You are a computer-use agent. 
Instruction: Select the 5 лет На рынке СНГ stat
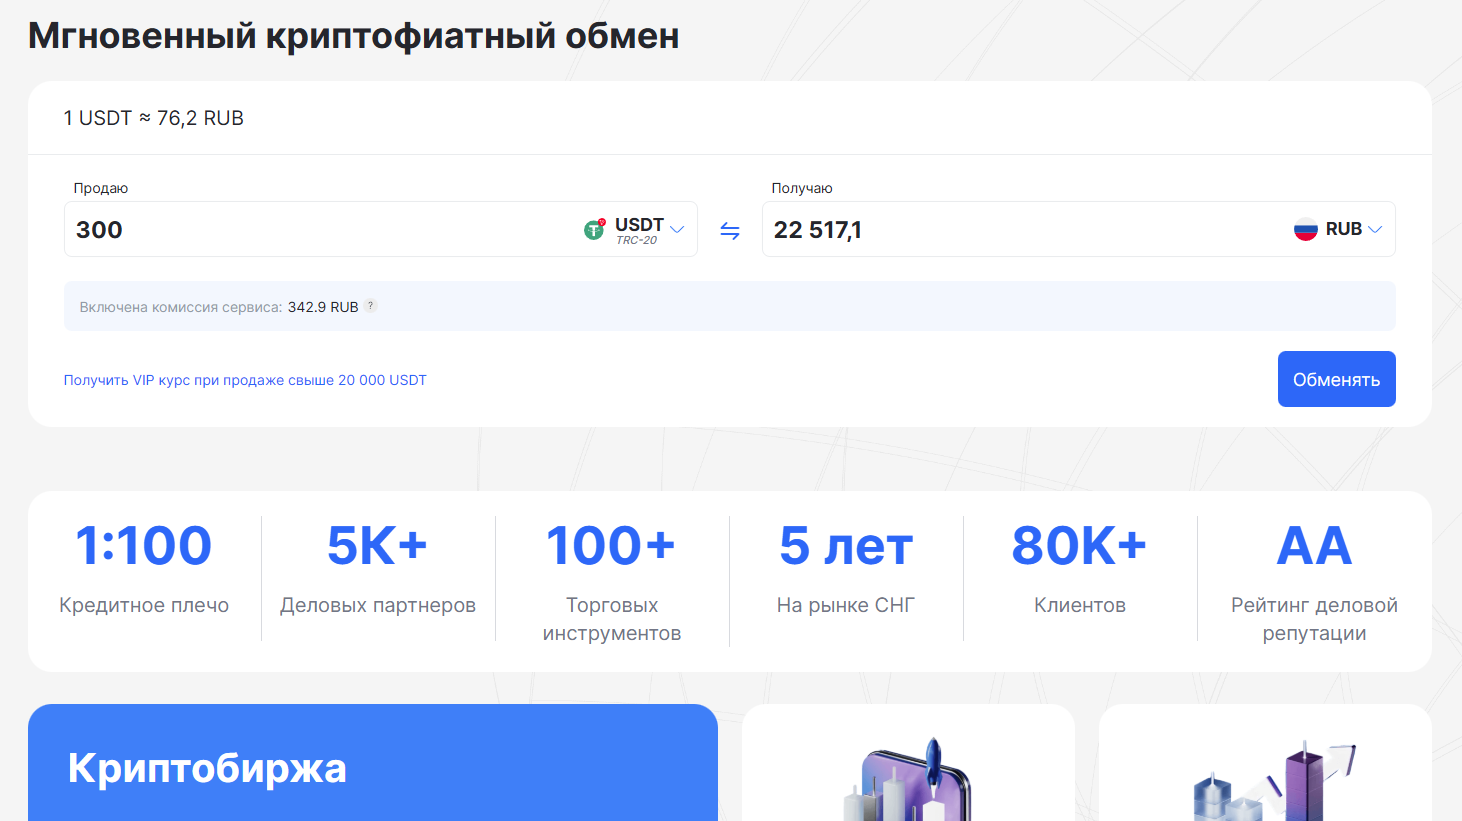846,567
